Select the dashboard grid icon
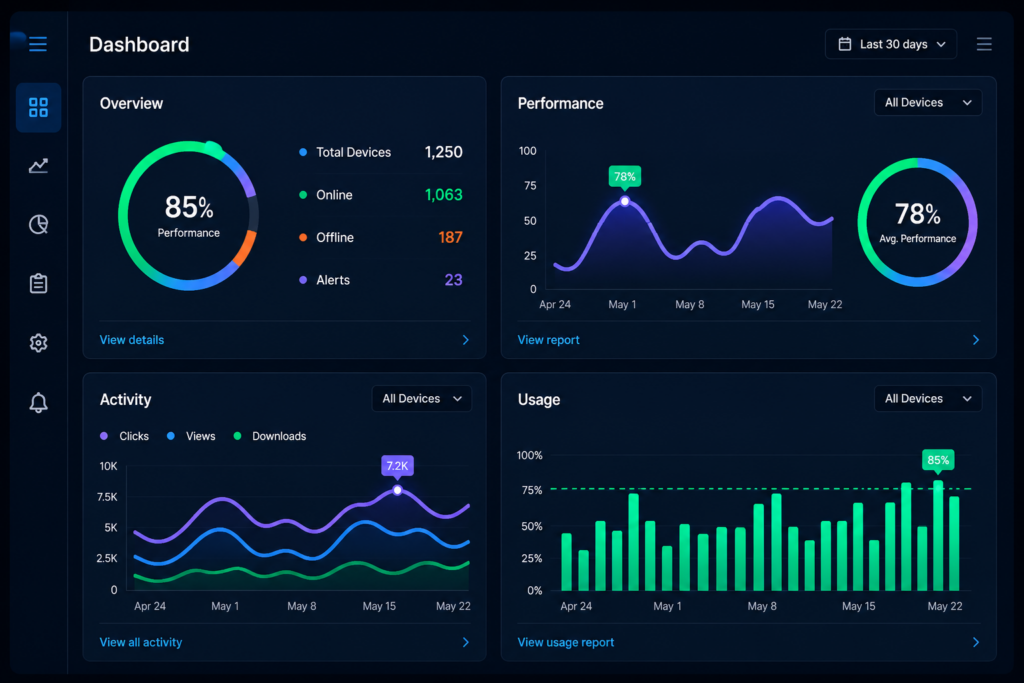The width and height of the screenshot is (1024, 683). click(39, 108)
